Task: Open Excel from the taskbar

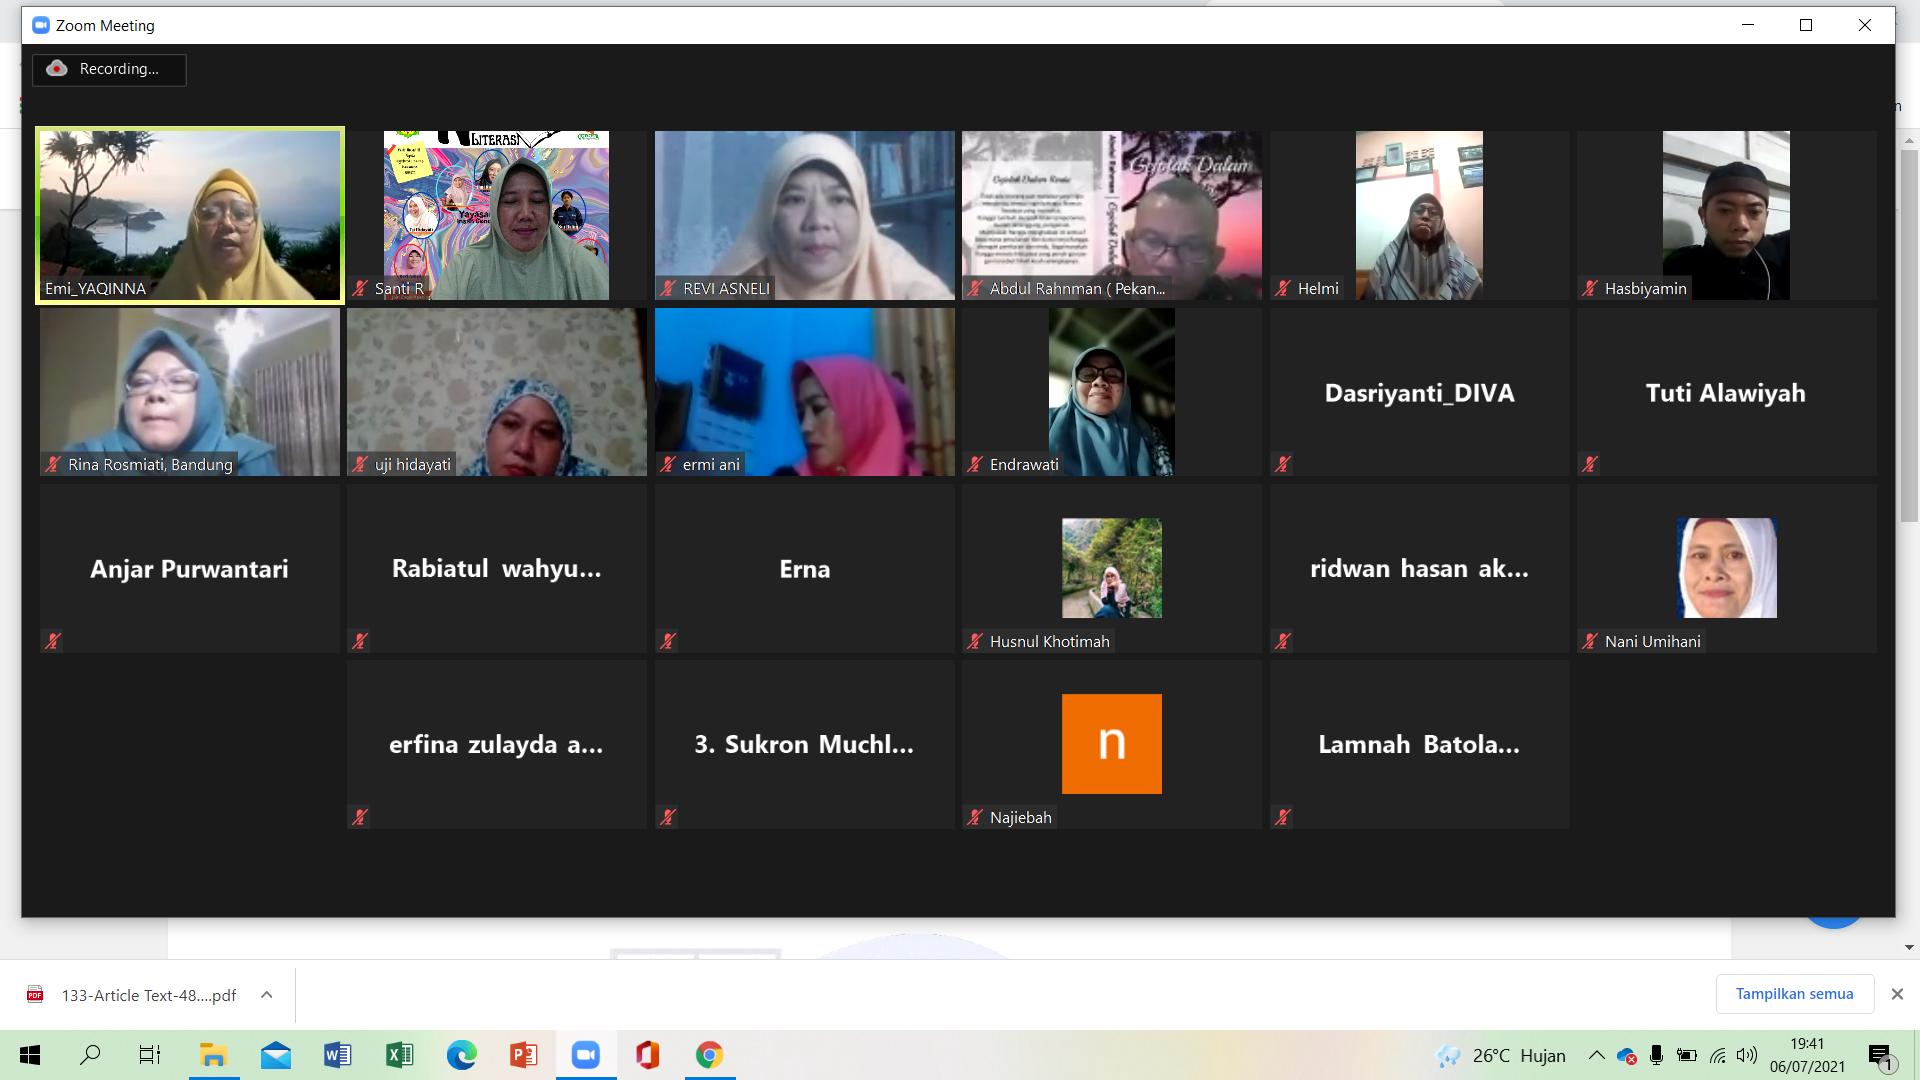Action: click(400, 1055)
